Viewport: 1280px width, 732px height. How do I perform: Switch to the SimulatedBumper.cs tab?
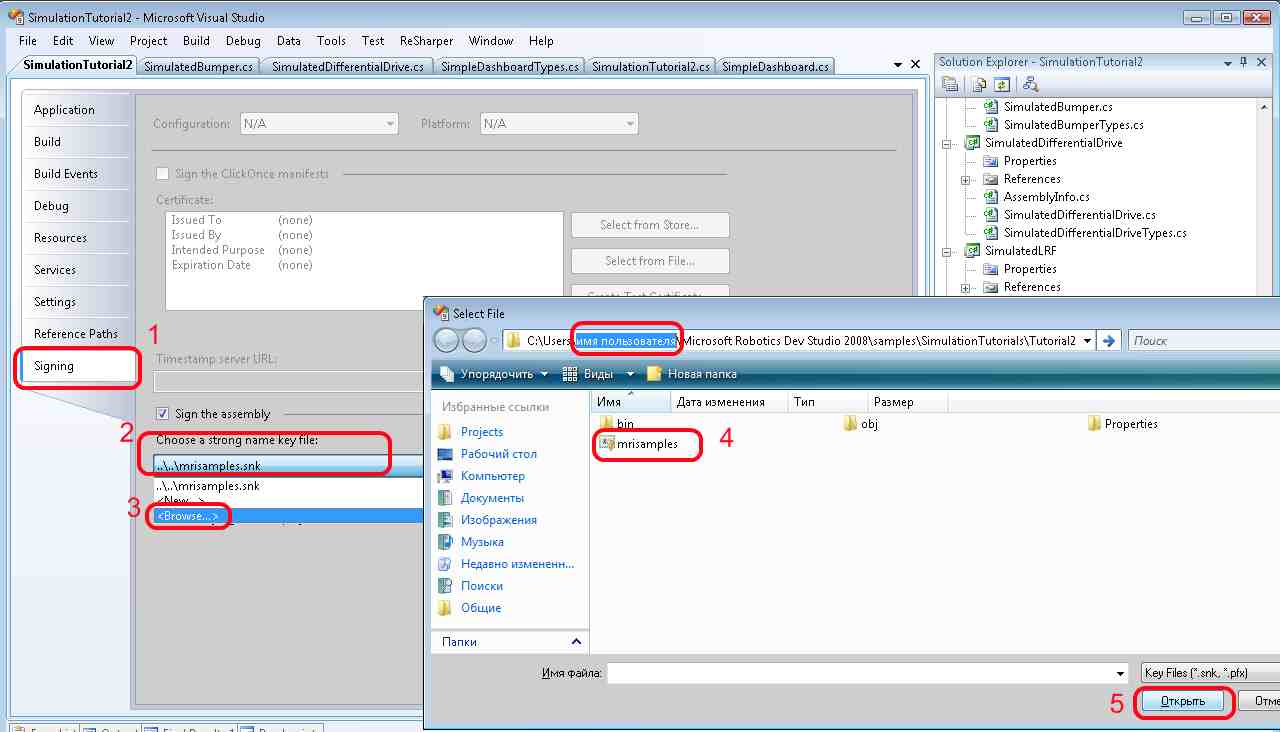pos(198,67)
